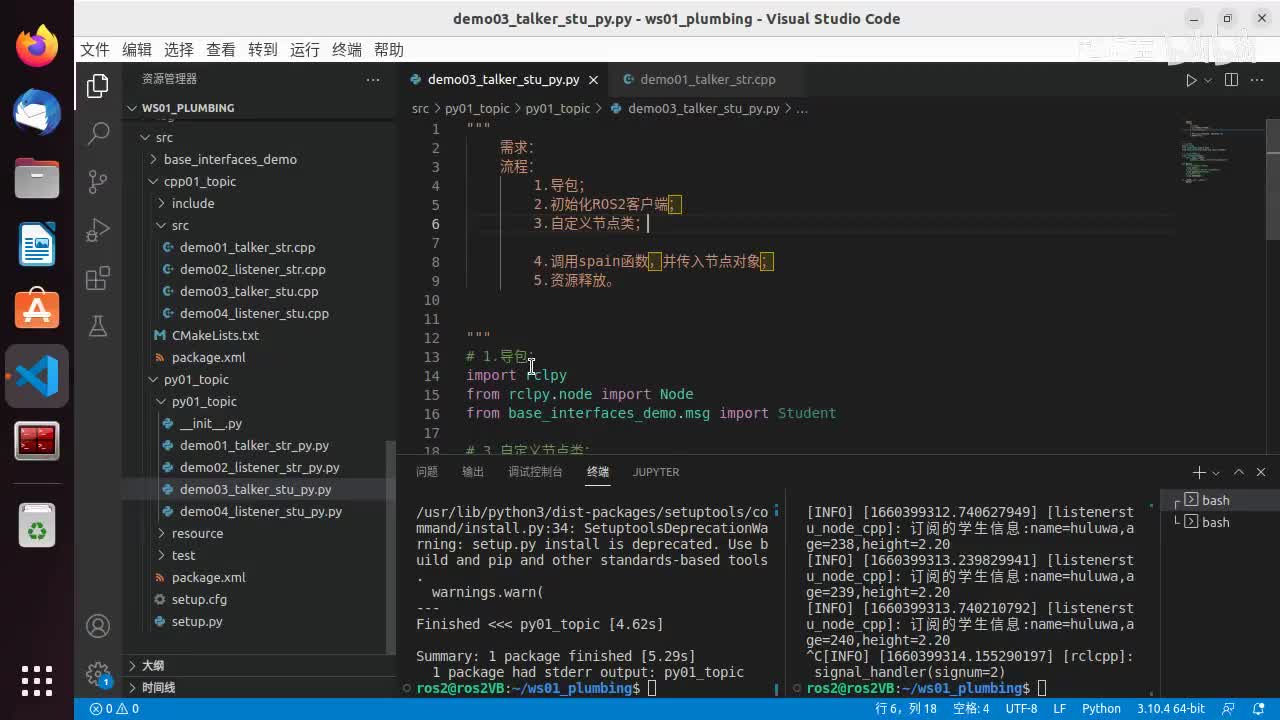Click the editor vertical scrollbar thumb
The image size is (1280, 720).
pyautogui.click(x=1273, y=180)
